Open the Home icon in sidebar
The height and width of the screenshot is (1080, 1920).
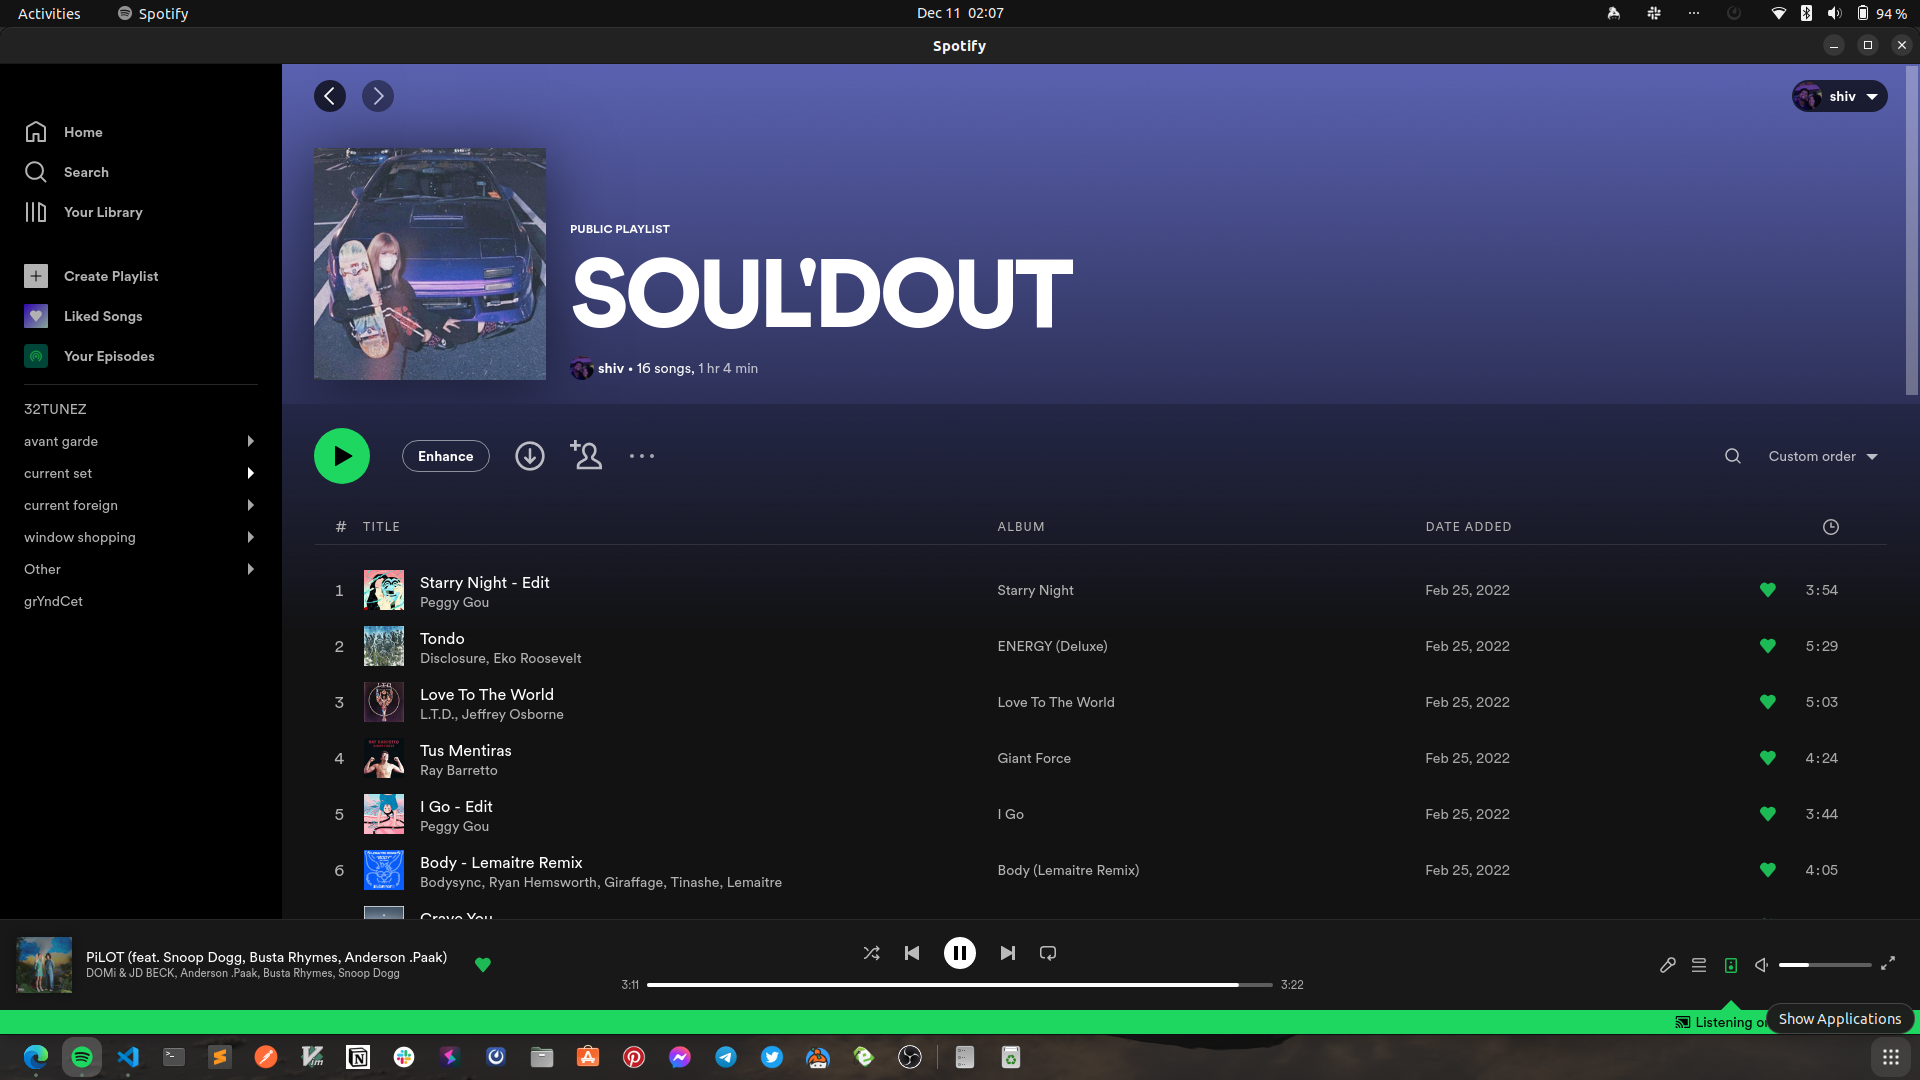(x=36, y=132)
